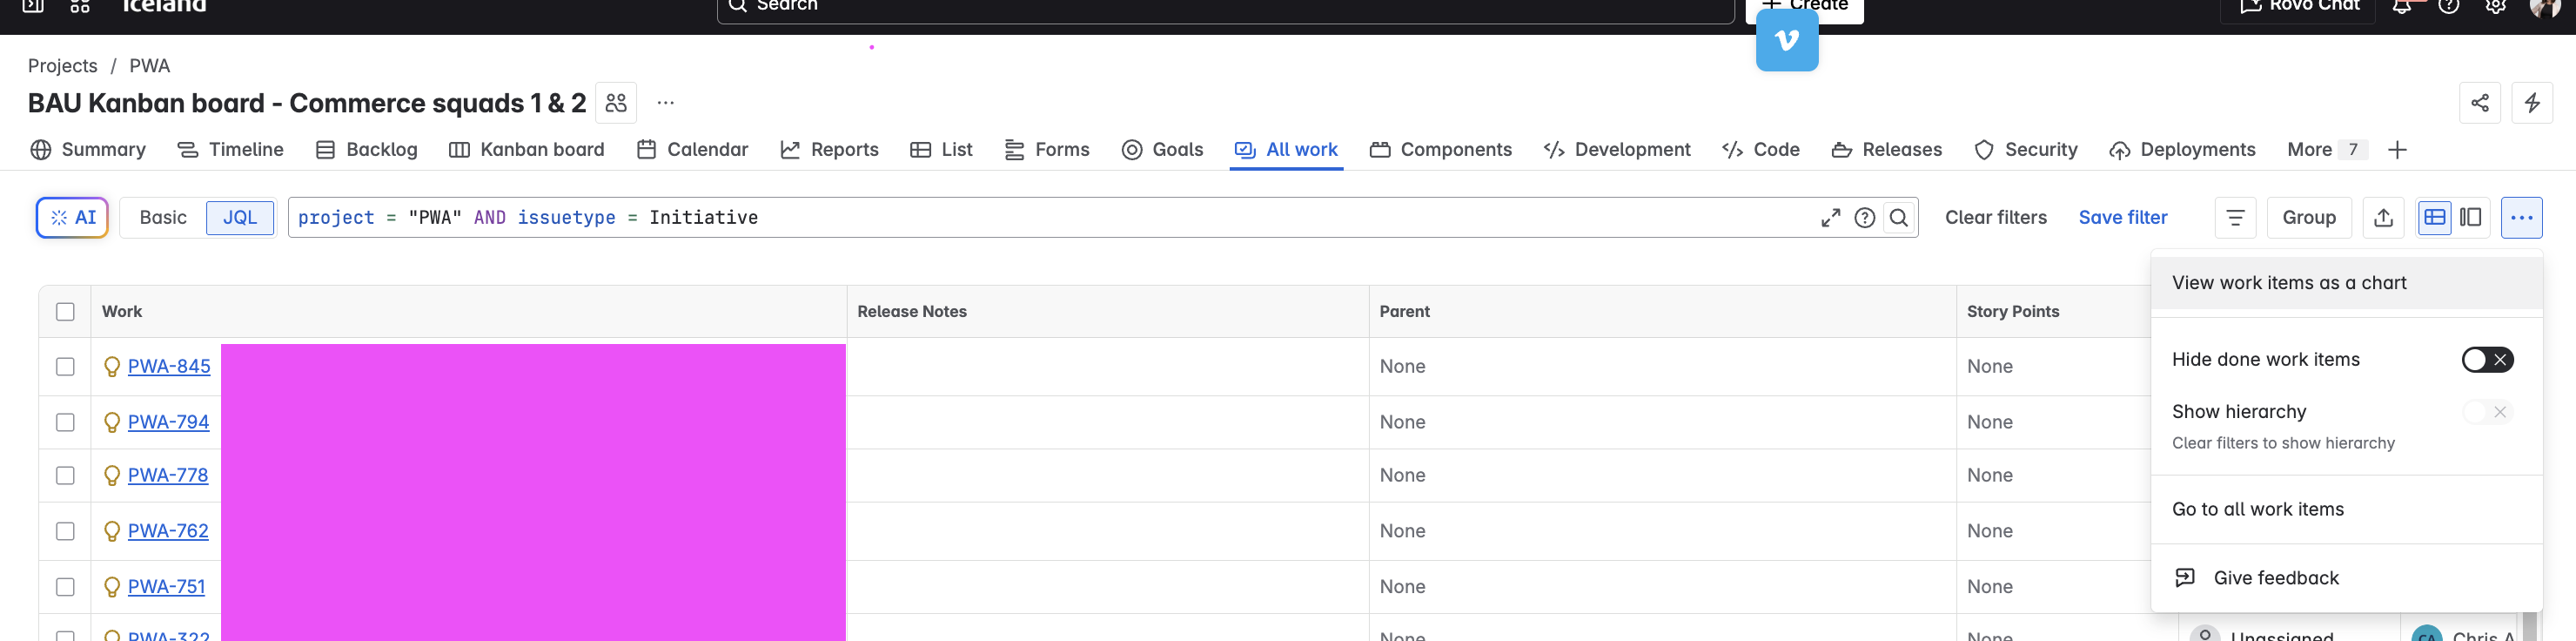The image size is (2576, 641).
Task: Open the team members icon beside board title
Action: click(x=616, y=103)
